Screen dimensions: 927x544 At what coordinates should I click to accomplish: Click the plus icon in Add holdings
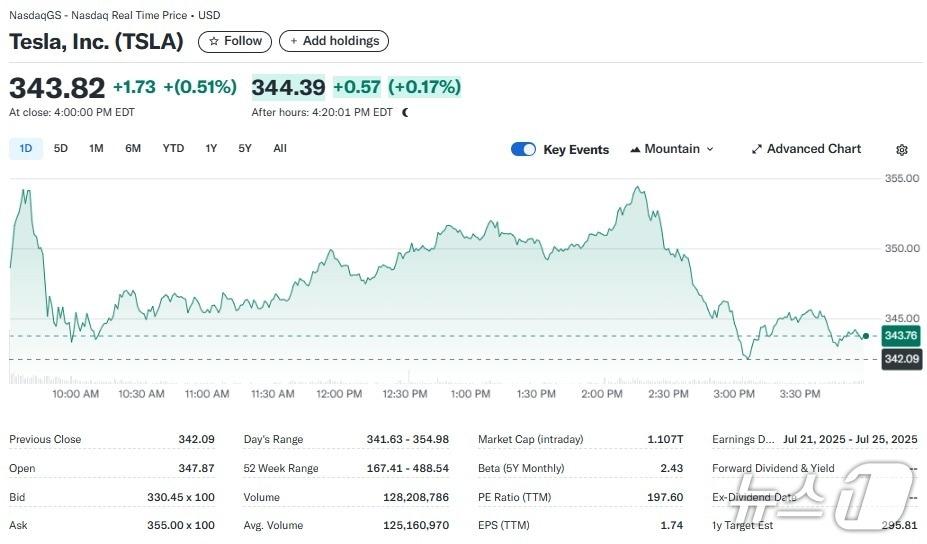point(293,41)
